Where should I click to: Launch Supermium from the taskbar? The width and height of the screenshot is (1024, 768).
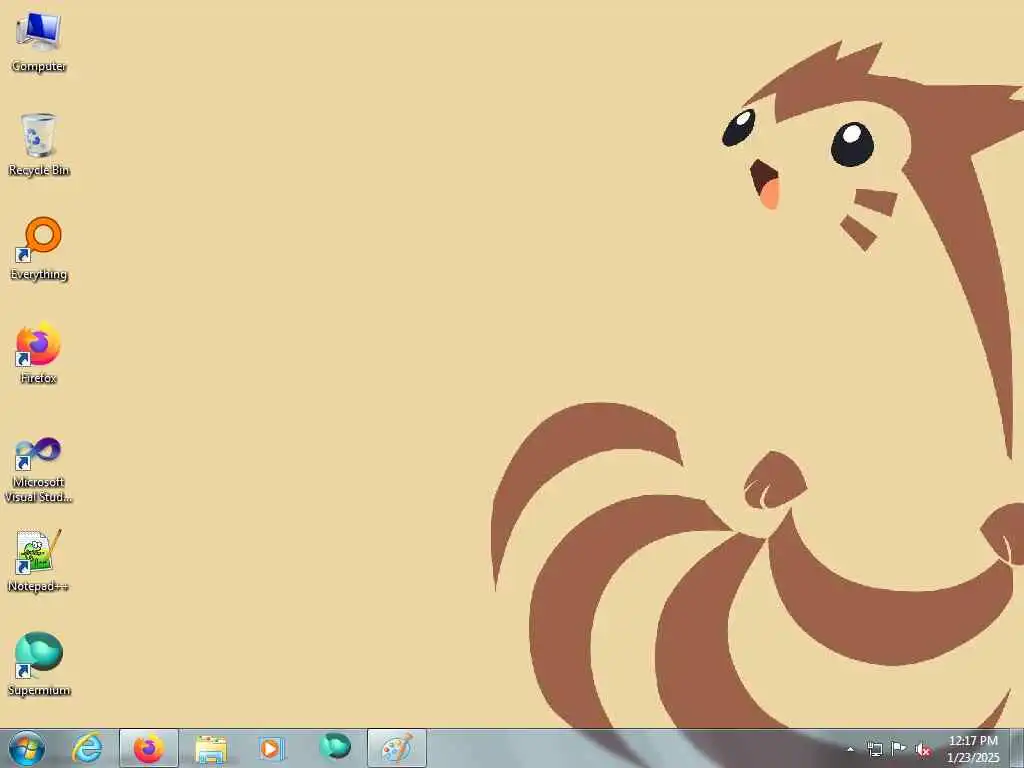[x=334, y=747]
